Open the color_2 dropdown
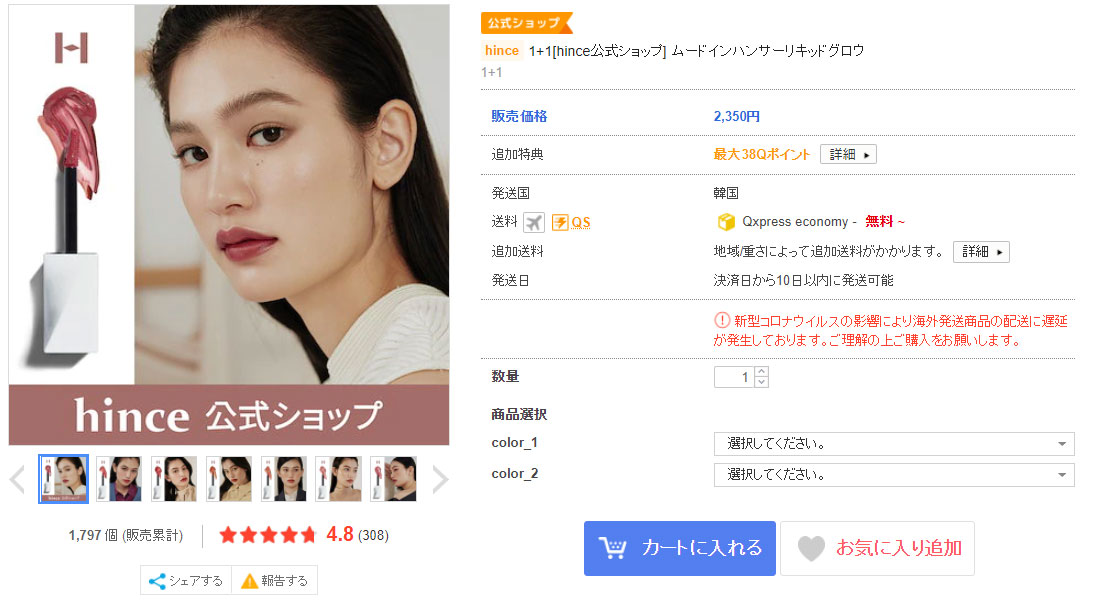 point(894,474)
